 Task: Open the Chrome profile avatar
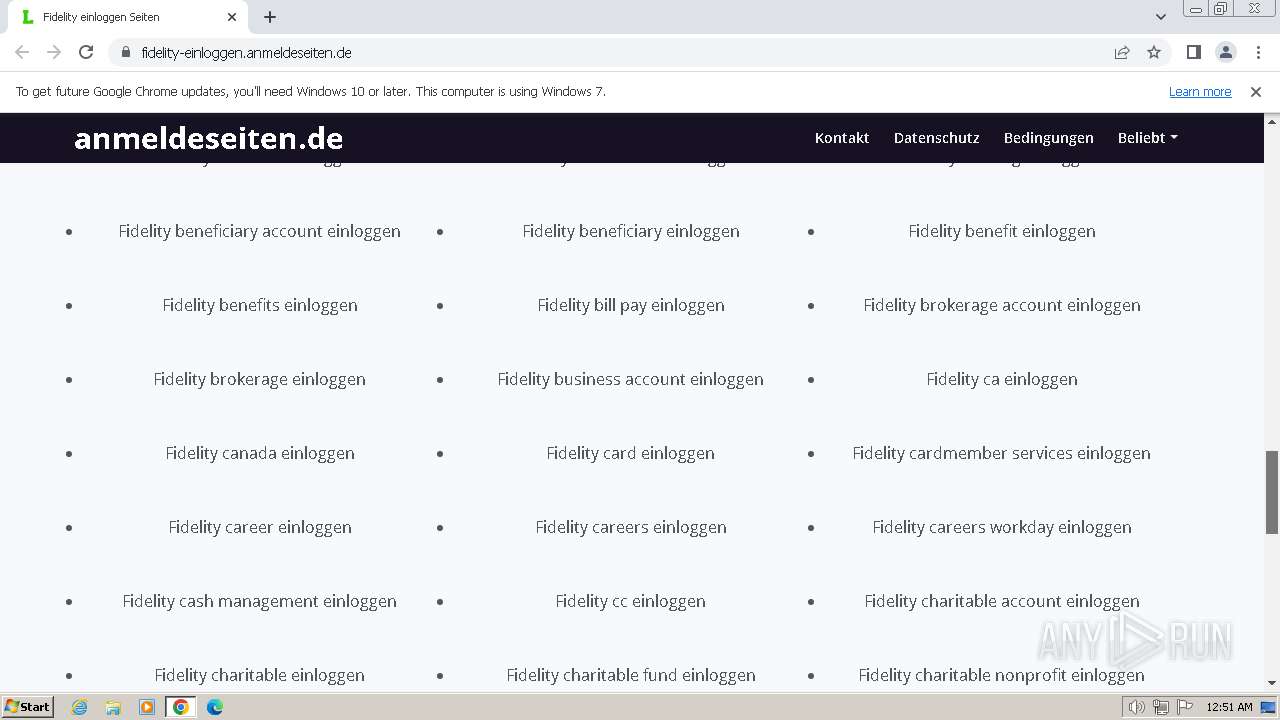[1225, 52]
